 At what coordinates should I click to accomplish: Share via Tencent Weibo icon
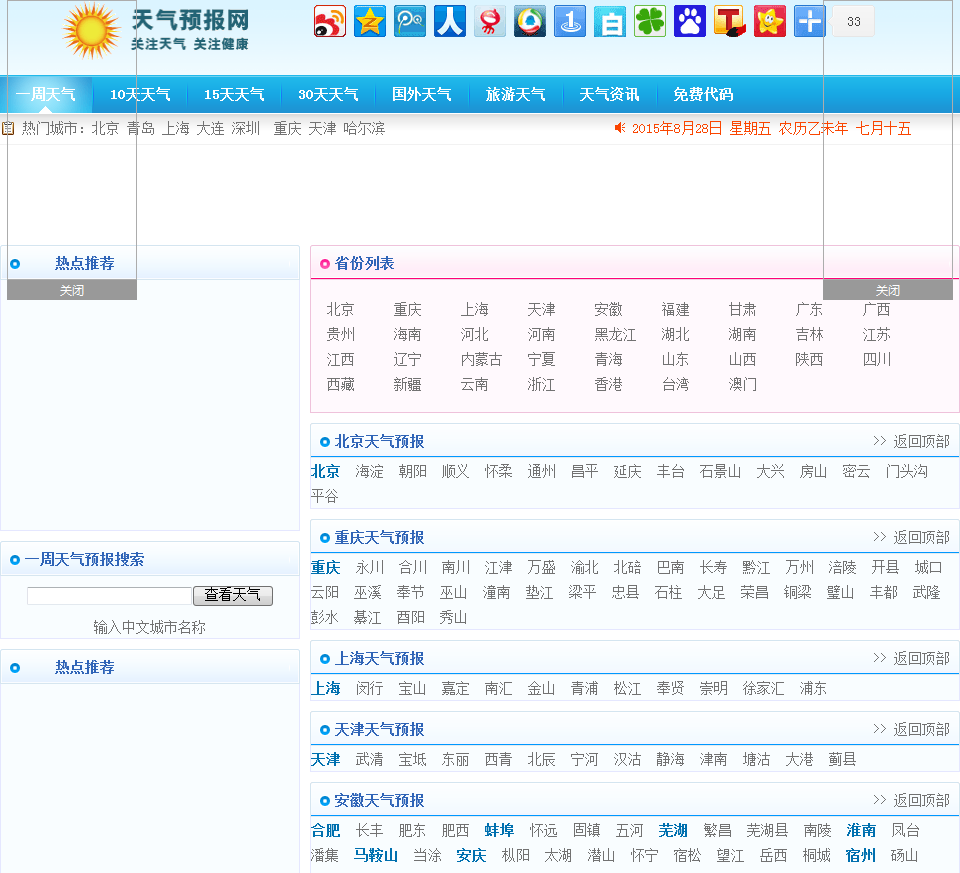coord(410,21)
